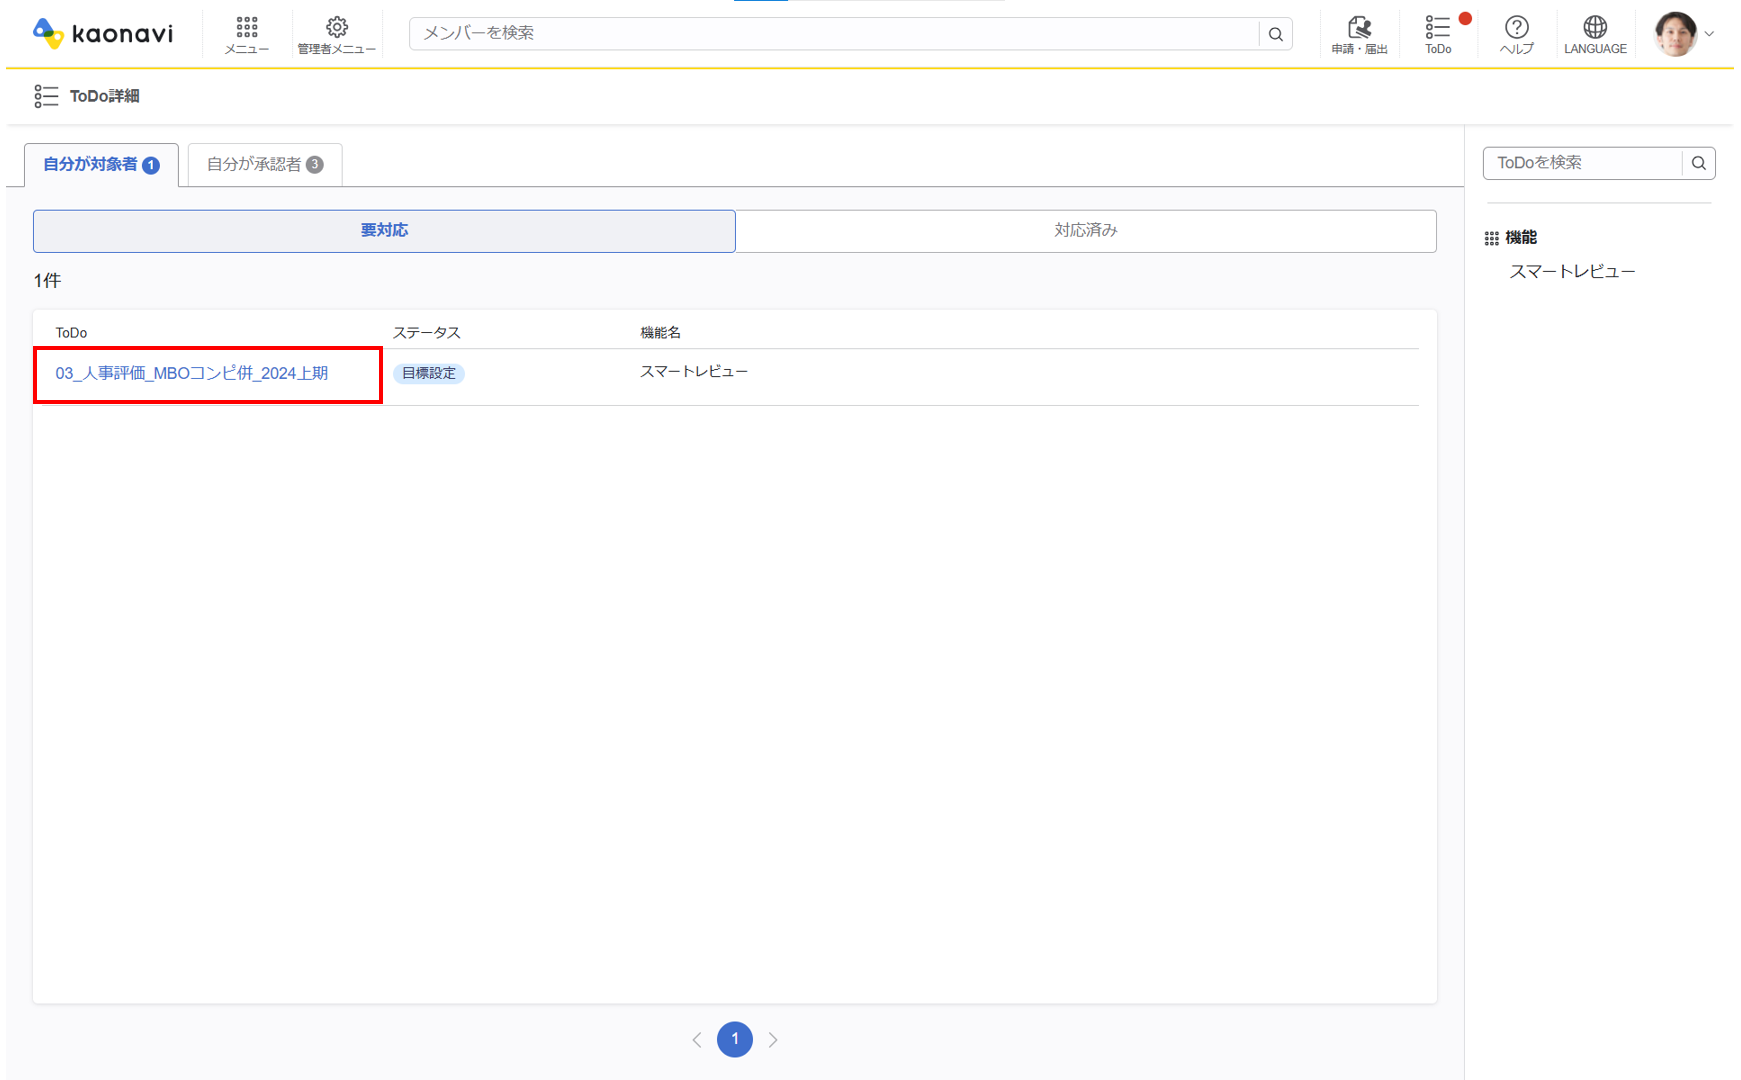Select the 要対応 view
The image size is (1741, 1080).
click(384, 231)
